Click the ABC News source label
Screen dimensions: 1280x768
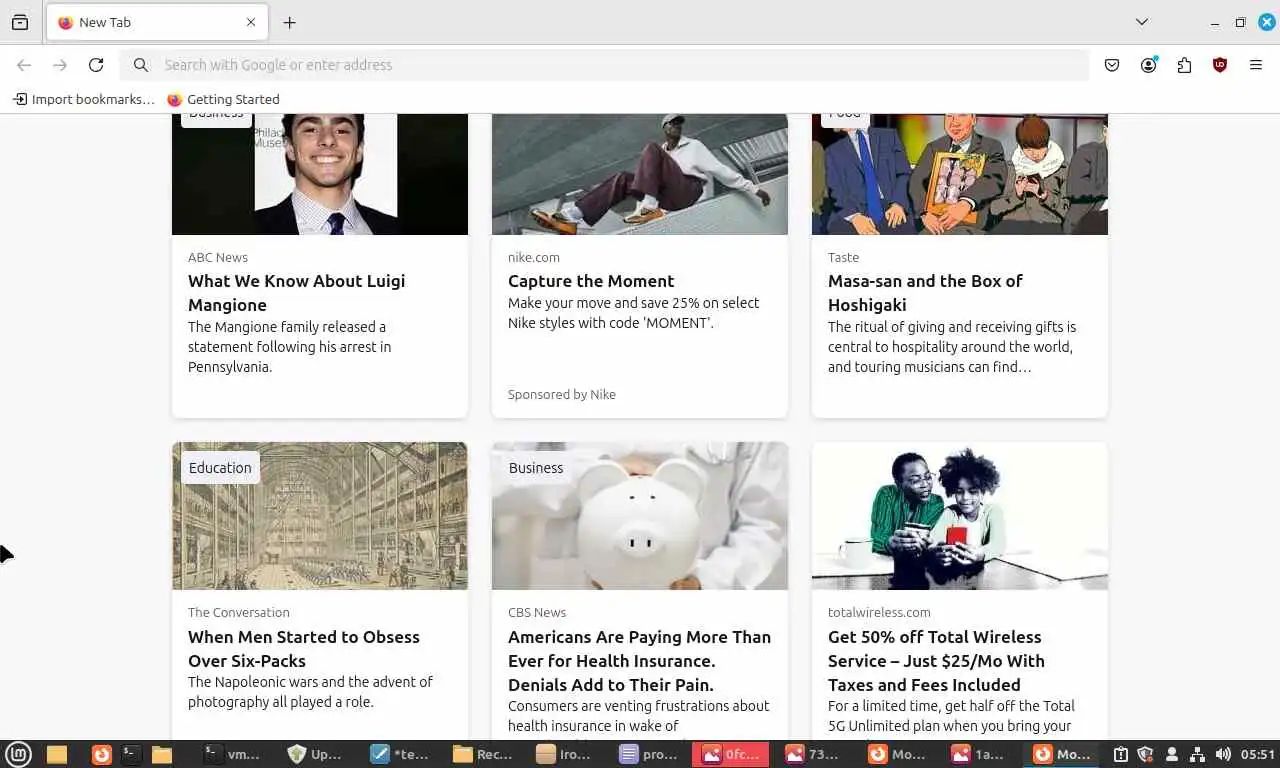(218, 257)
